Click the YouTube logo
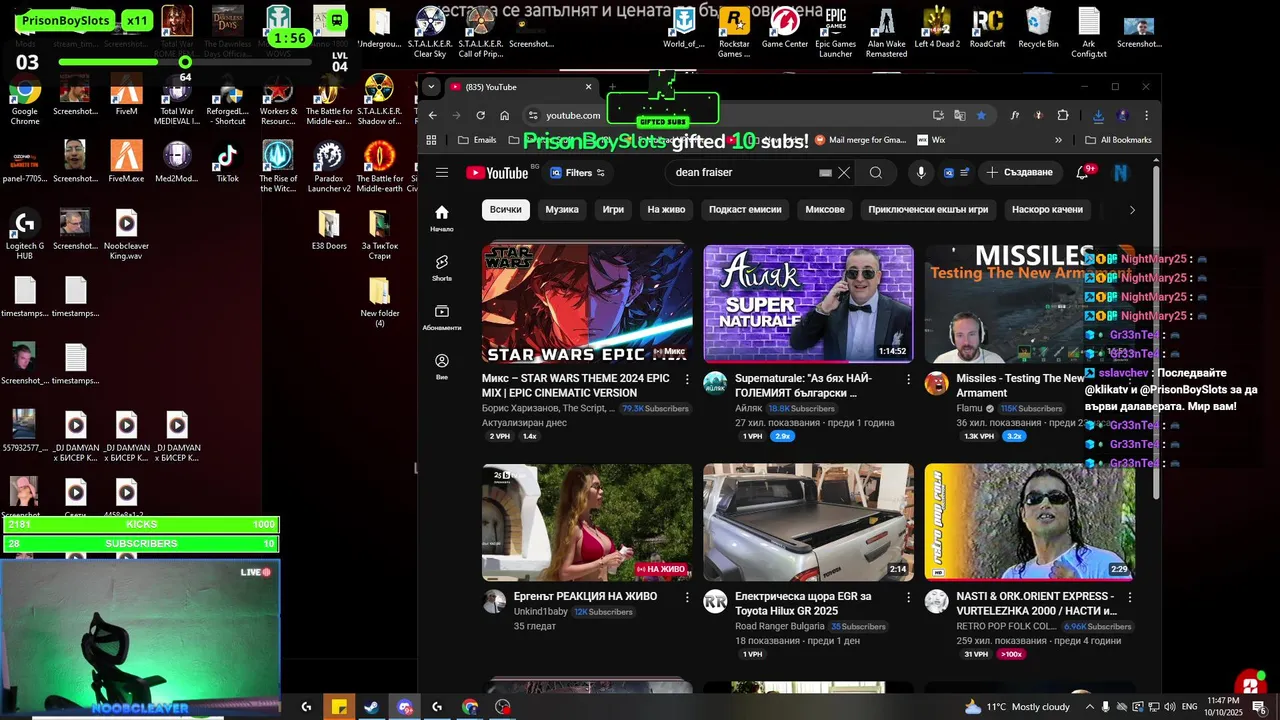The width and height of the screenshot is (1280, 720). pyautogui.click(x=497, y=173)
